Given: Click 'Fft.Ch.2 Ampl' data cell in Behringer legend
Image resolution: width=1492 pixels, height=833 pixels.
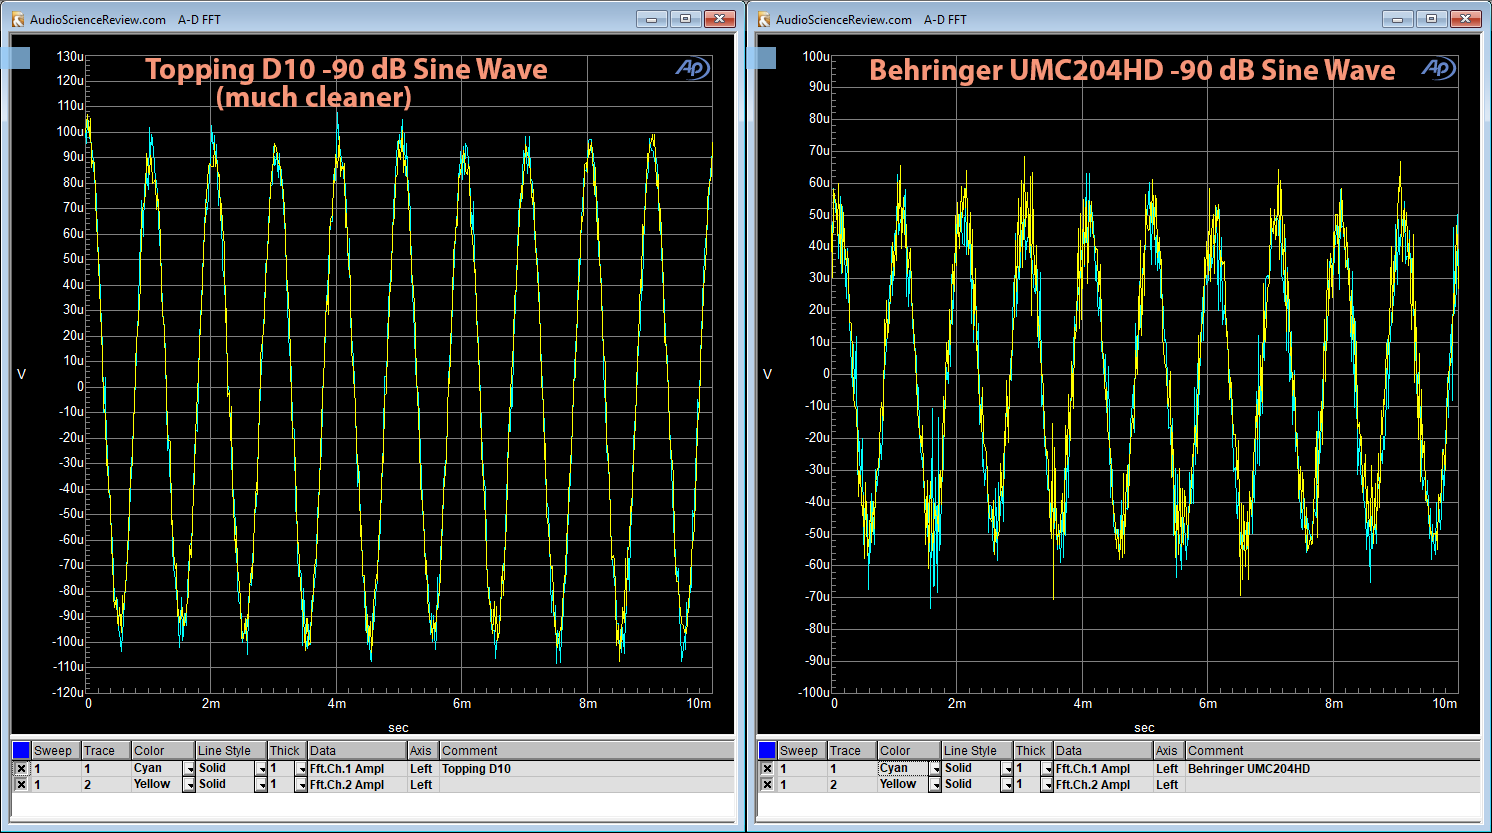Looking at the screenshot, I should coord(1103,785).
